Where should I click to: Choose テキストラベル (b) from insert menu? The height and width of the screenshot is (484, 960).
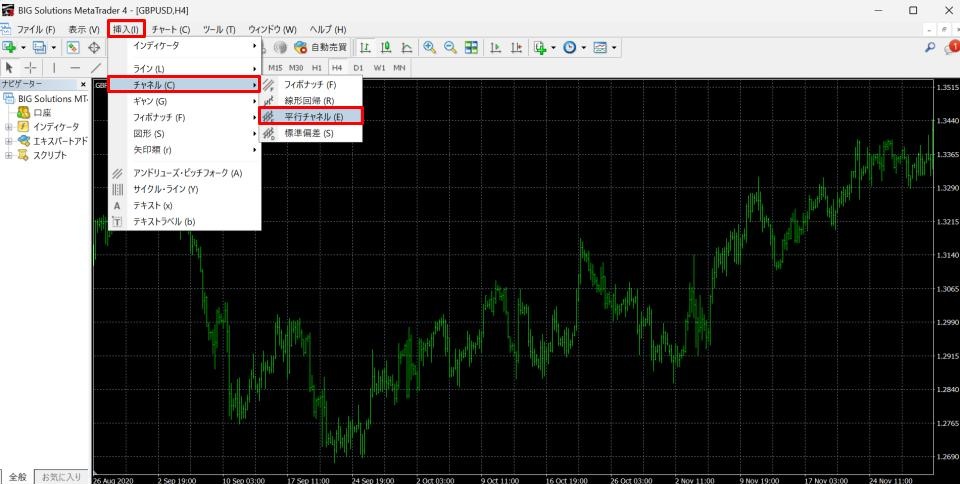point(164,221)
